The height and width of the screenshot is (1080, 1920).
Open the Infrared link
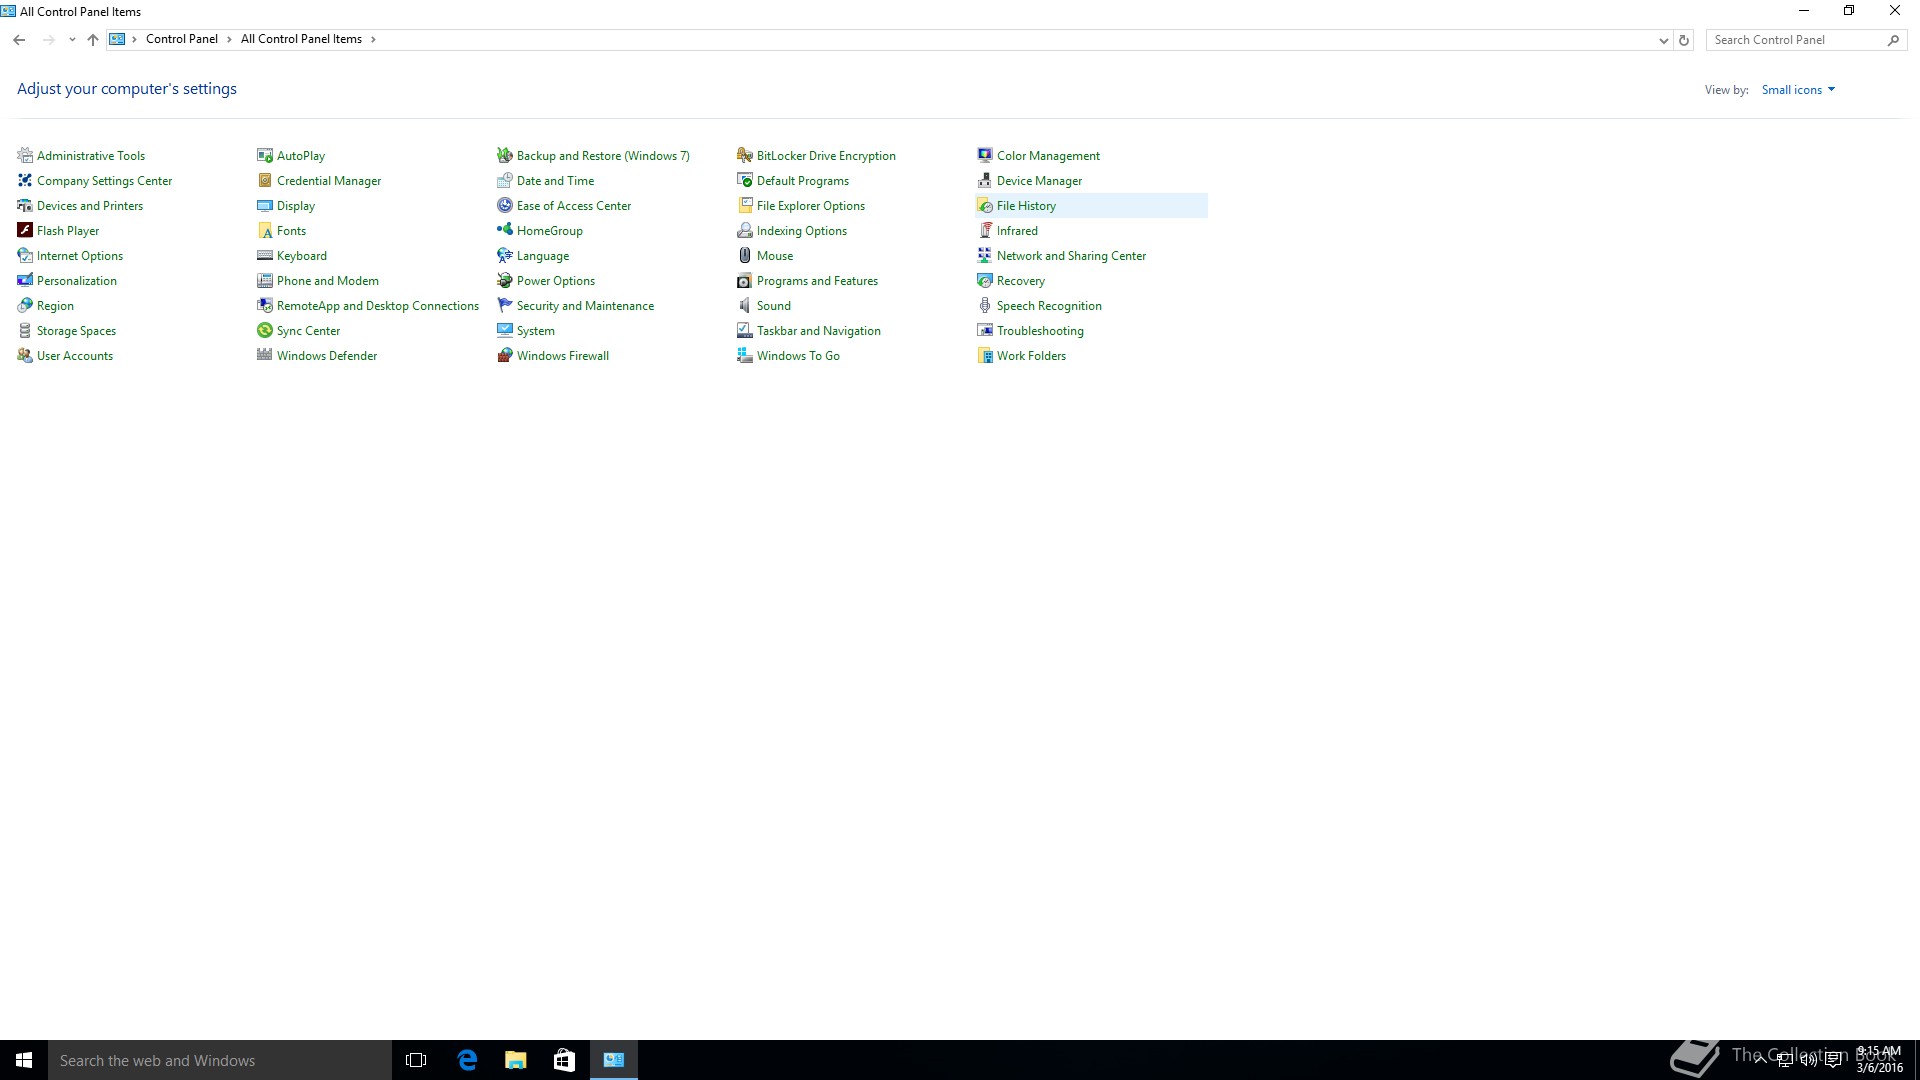pos(1017,230)
